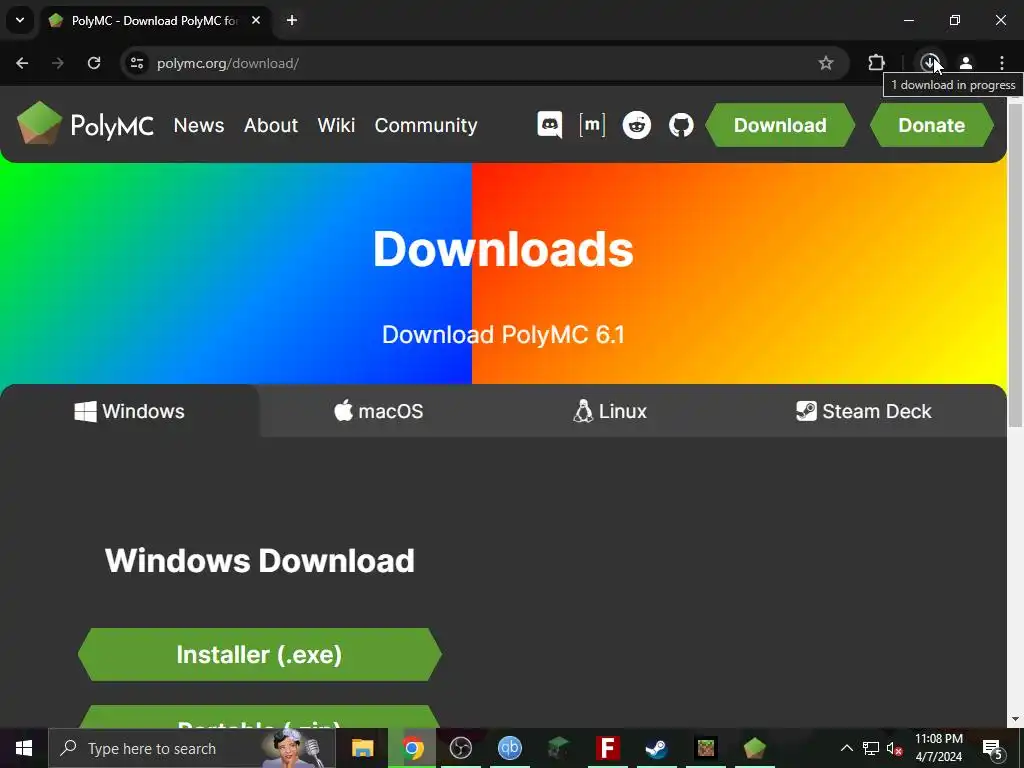This screenshot has width=1024, height=768.
Task: View site information icon in address bar
Action: pyautogui.click(x=137, y=63)
